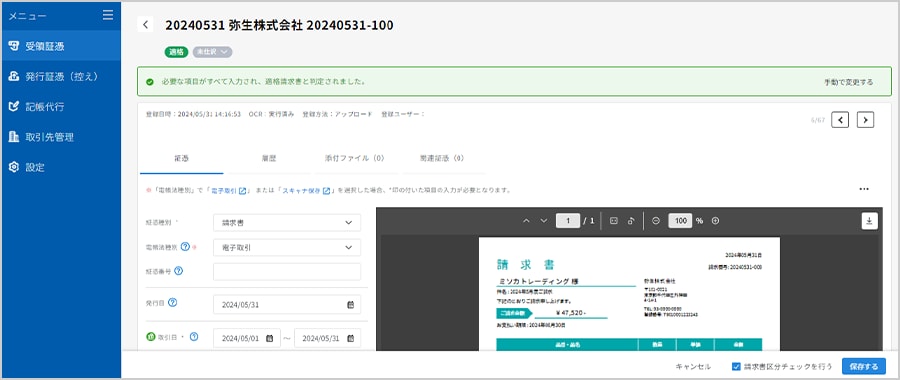
Task: Click the green badge icon beside 取引日
Action: (x=150, y=336)
